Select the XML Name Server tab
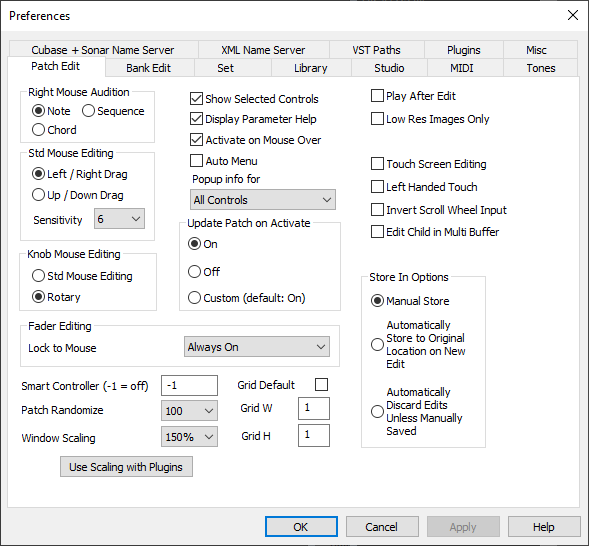This screenshot has width=589, height=546. 263,50
